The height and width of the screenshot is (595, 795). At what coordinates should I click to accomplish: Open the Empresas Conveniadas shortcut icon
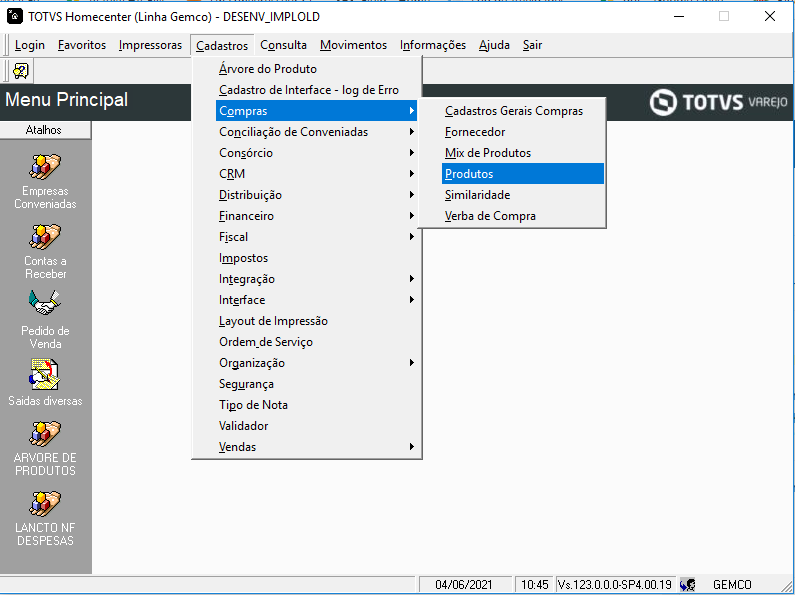pyautogui.click(x=45, y=167)
